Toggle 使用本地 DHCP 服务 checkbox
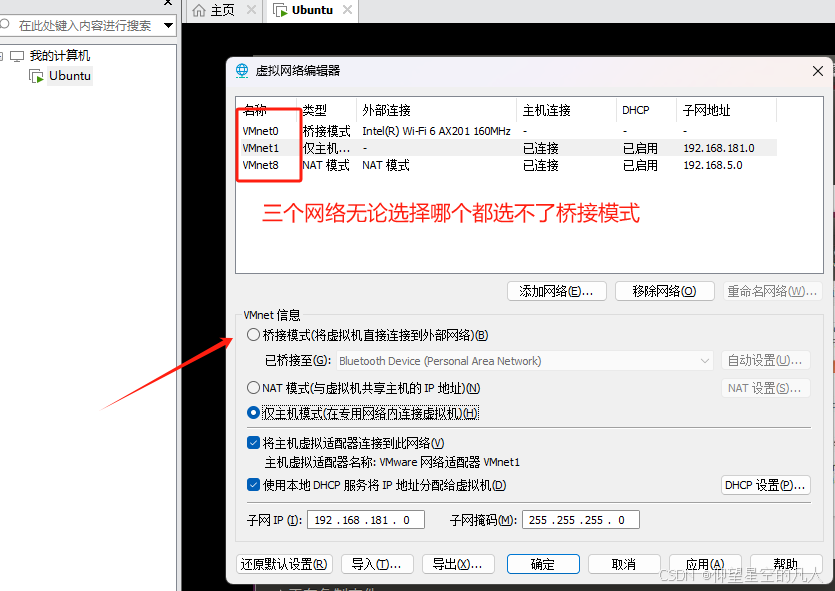Screen dimensions: 835x591 point(253,485)
